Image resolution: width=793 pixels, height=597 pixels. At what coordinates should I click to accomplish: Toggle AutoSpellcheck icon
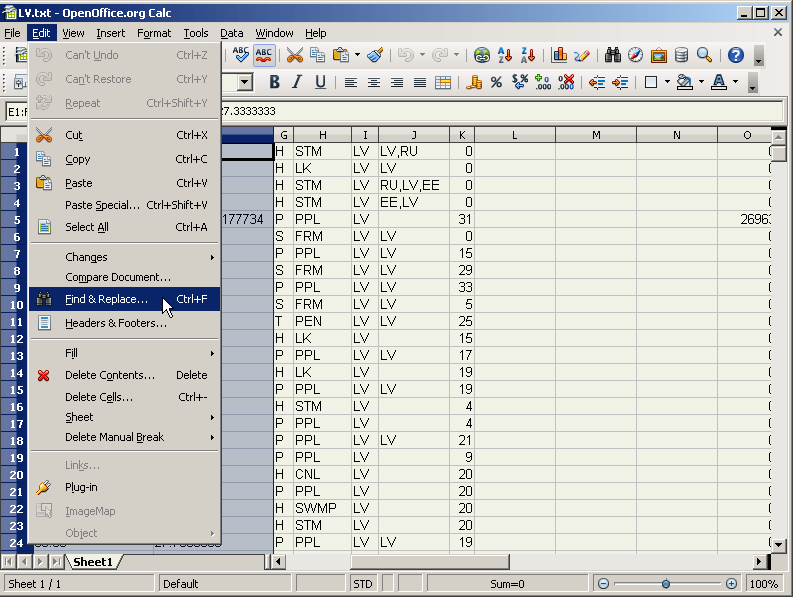click(x=263, y=55)
